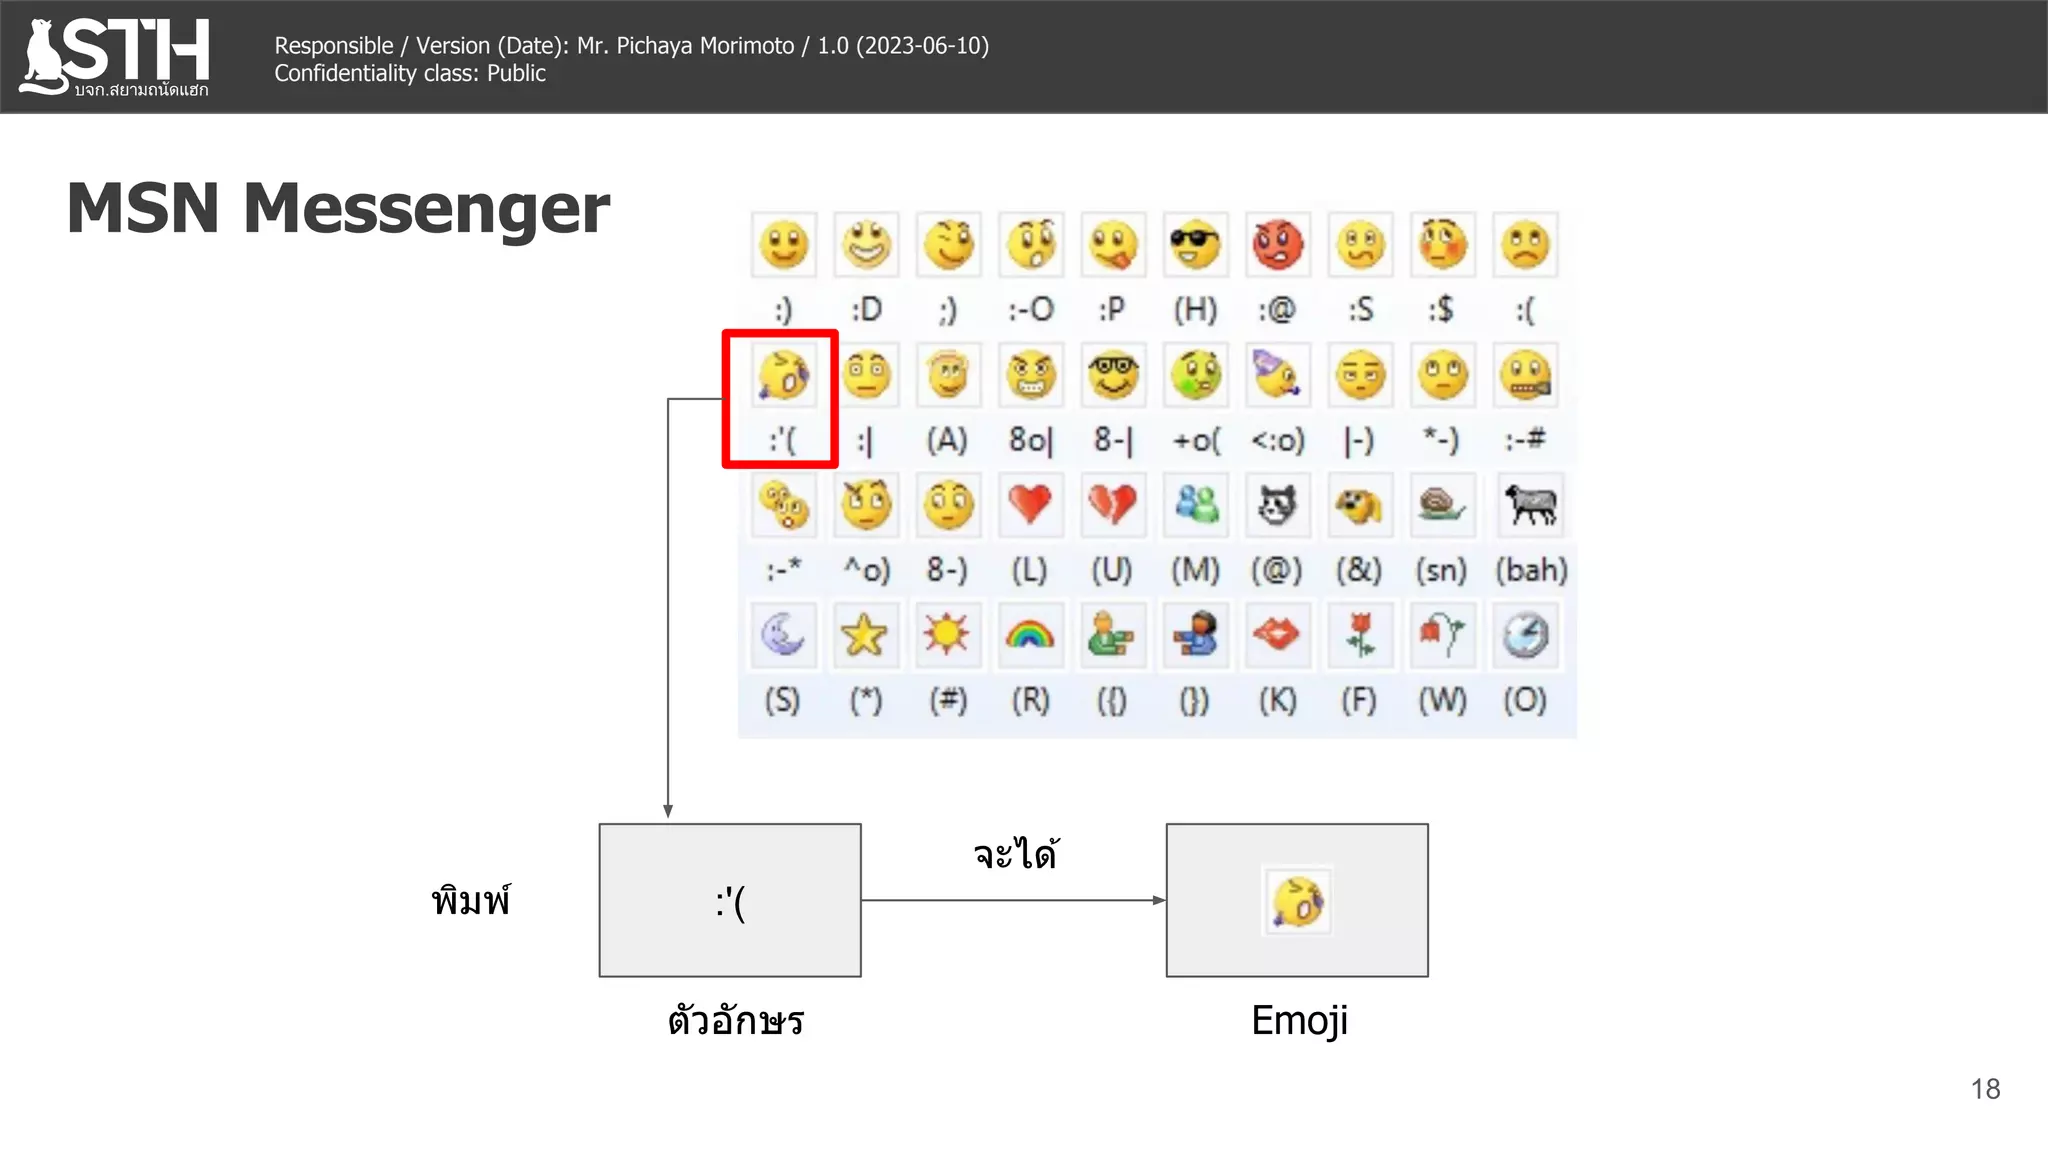
Task: Select the zipped mouth :-# emoticon
Action: coord(1525,375)
